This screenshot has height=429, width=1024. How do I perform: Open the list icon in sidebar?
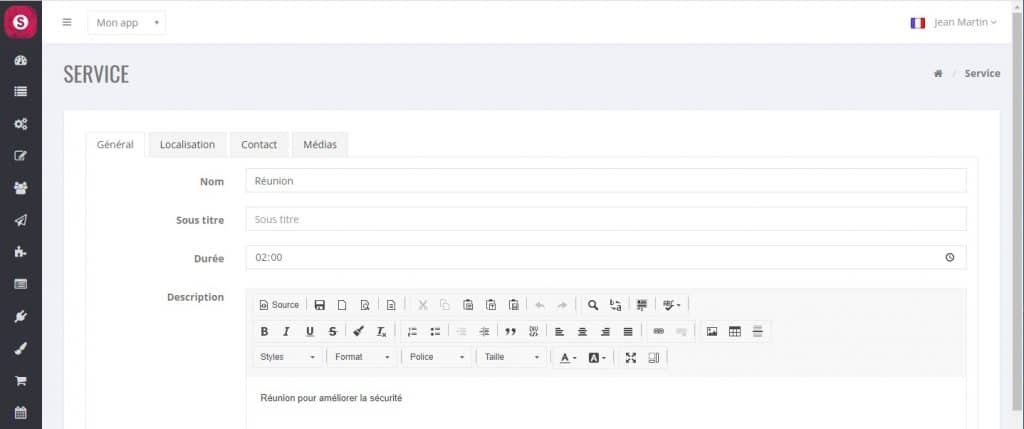click(x=20, y=92)
